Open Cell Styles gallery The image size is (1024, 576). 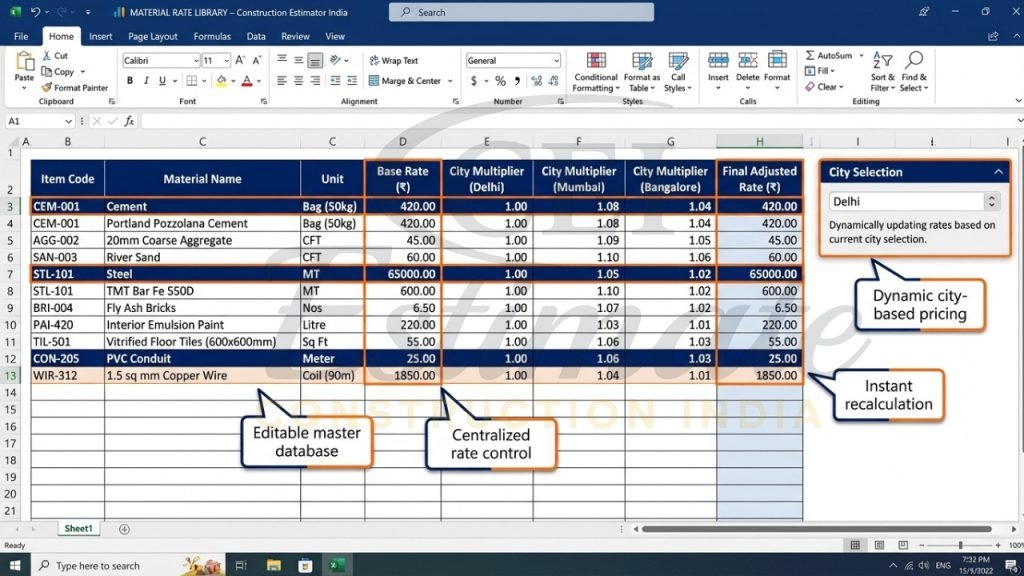click(x=678, y=72)
